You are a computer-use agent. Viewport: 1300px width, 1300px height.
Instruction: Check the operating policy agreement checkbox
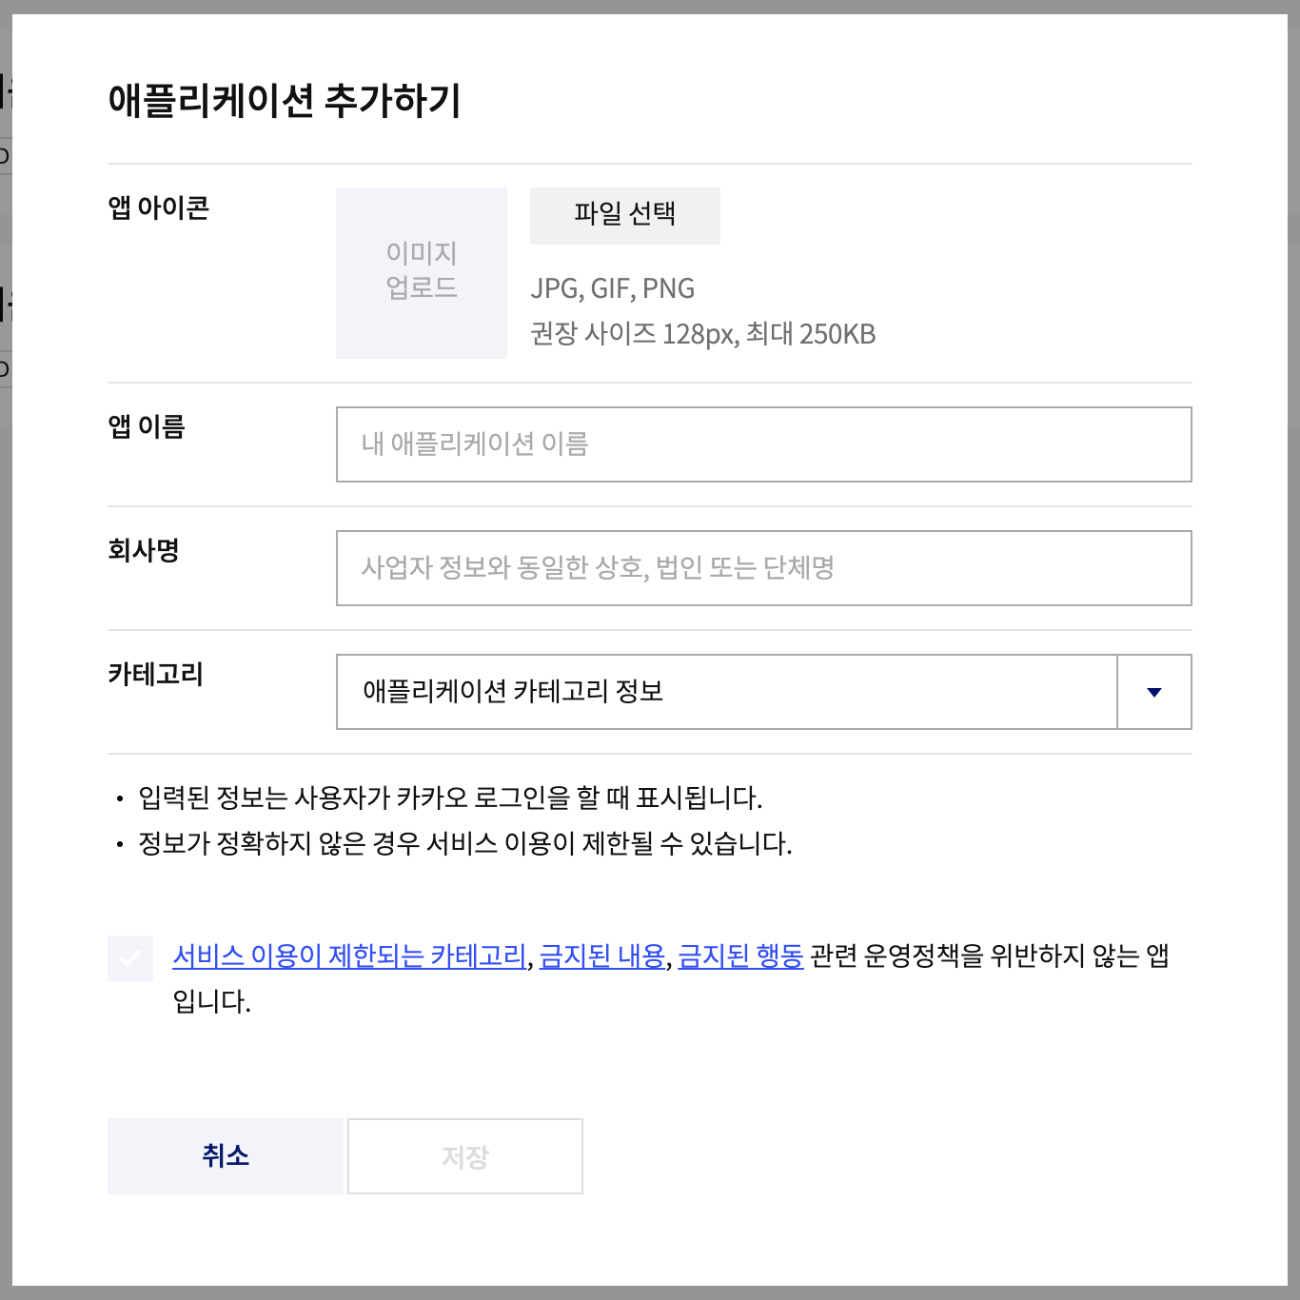click(x=130, y=958)
